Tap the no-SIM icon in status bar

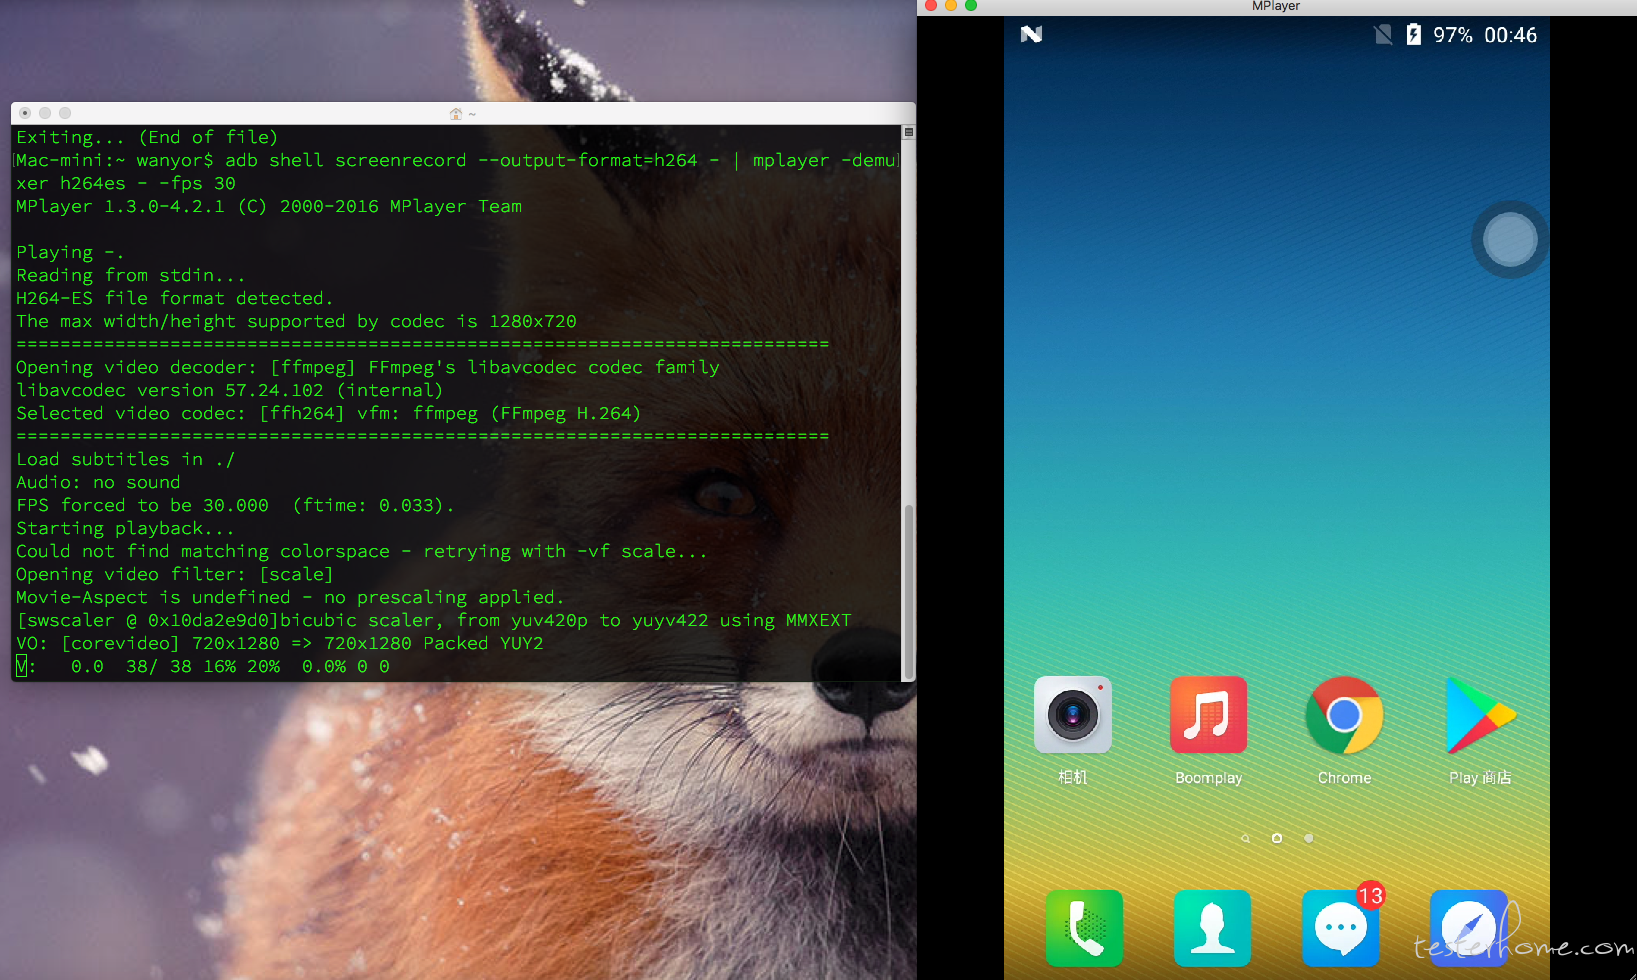tap(1383, 35)
